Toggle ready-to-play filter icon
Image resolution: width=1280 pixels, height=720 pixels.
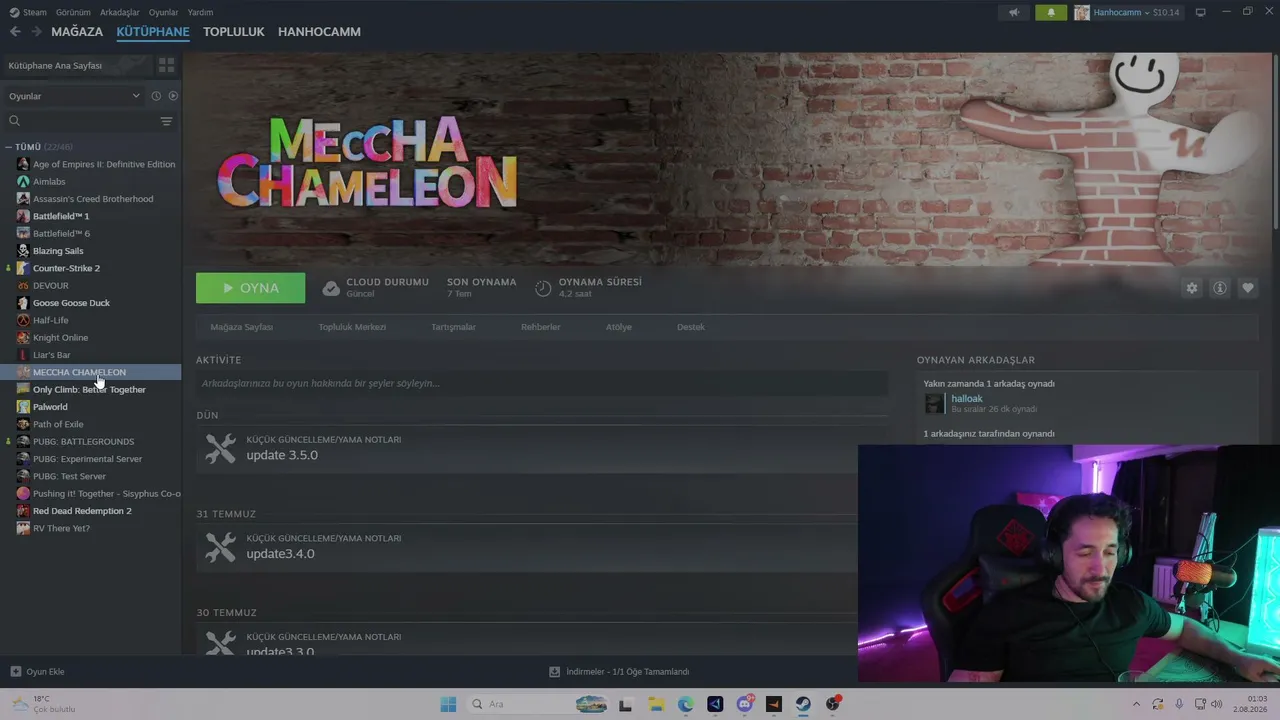tap(173, 96)
